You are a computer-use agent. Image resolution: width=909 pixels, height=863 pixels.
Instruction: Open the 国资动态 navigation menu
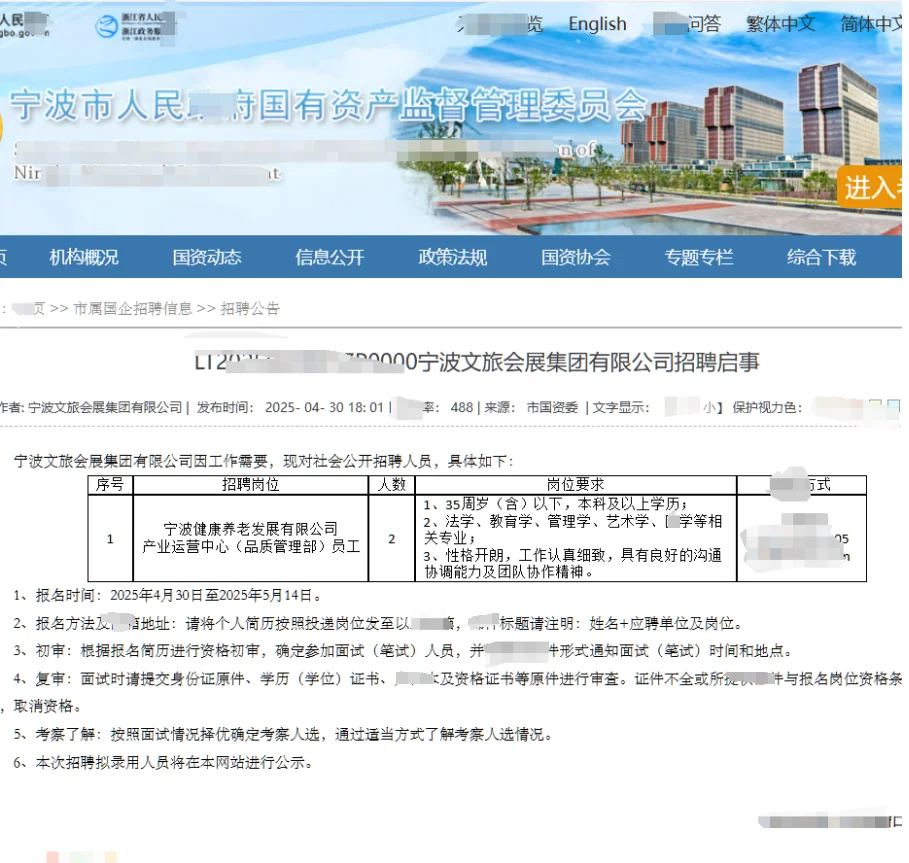pyautogui.click(x=207, y=257)
